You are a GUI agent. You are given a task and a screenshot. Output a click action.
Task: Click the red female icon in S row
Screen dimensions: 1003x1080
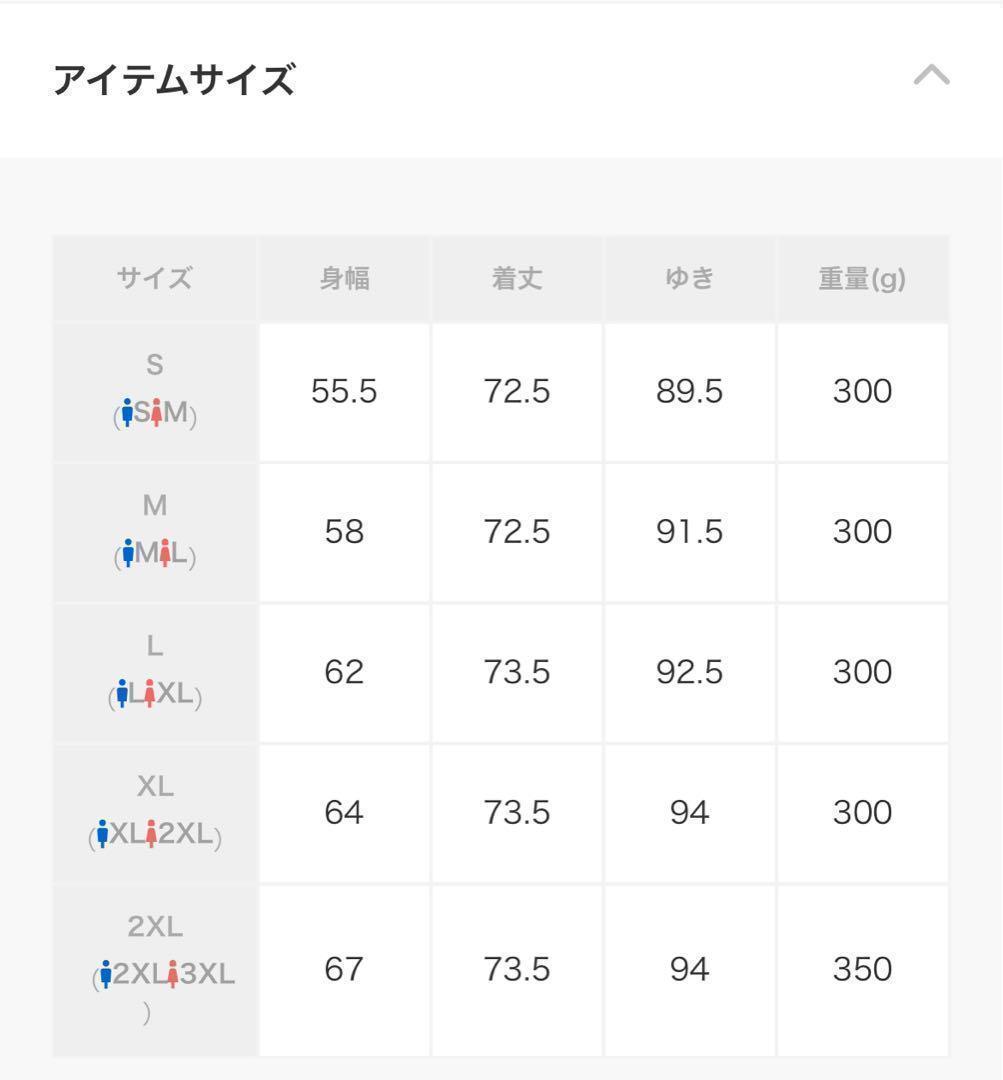157,412
